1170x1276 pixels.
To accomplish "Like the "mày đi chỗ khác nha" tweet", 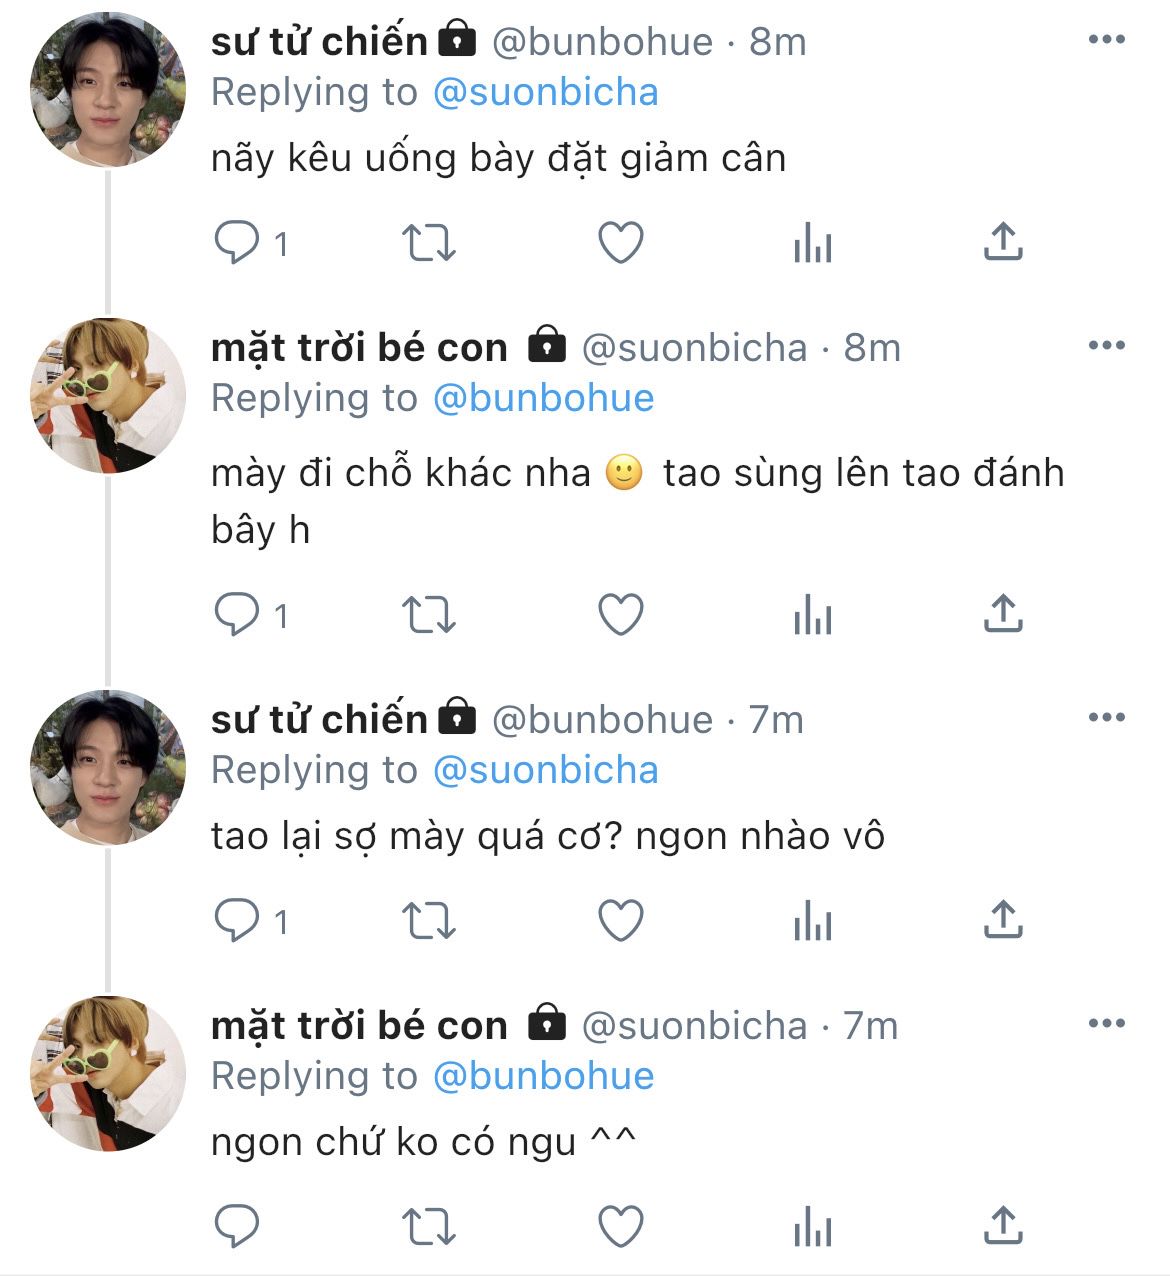I will (x=620, y=614).
